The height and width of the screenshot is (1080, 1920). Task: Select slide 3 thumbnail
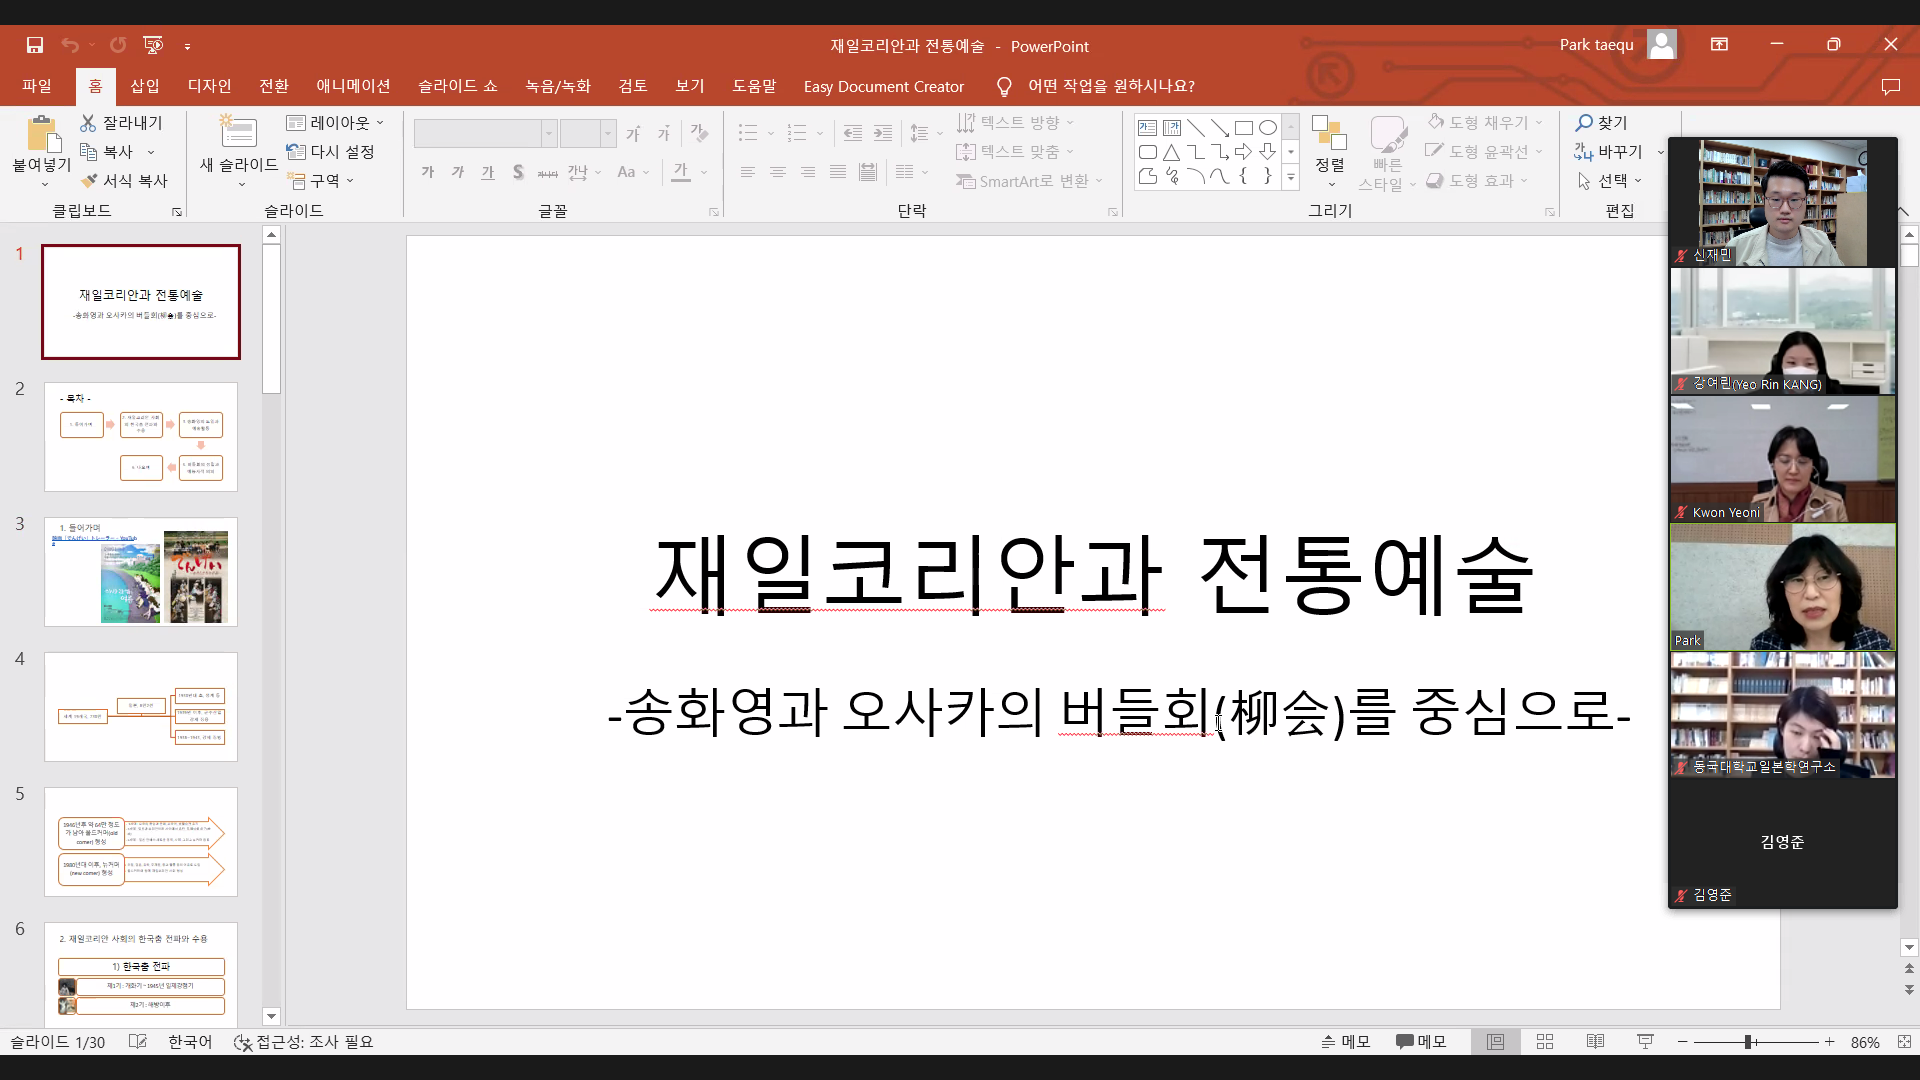click(141, 572)
